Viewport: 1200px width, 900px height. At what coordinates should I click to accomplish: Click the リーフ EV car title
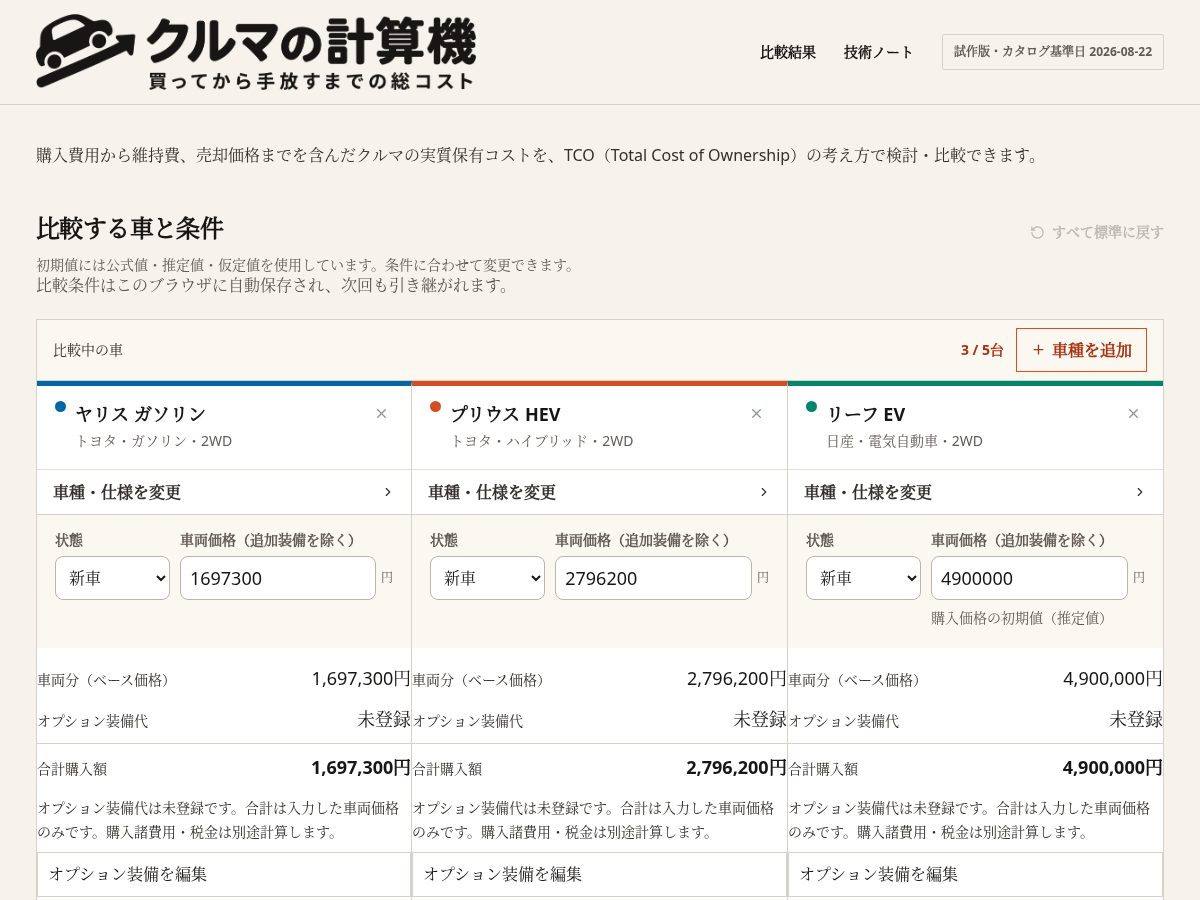click(x=866, y=414)
